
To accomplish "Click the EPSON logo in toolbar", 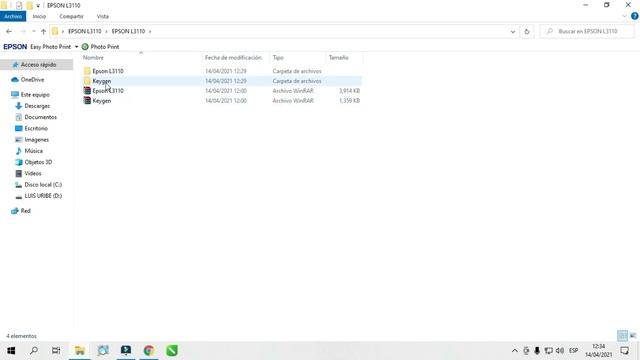I will (15, 47).
